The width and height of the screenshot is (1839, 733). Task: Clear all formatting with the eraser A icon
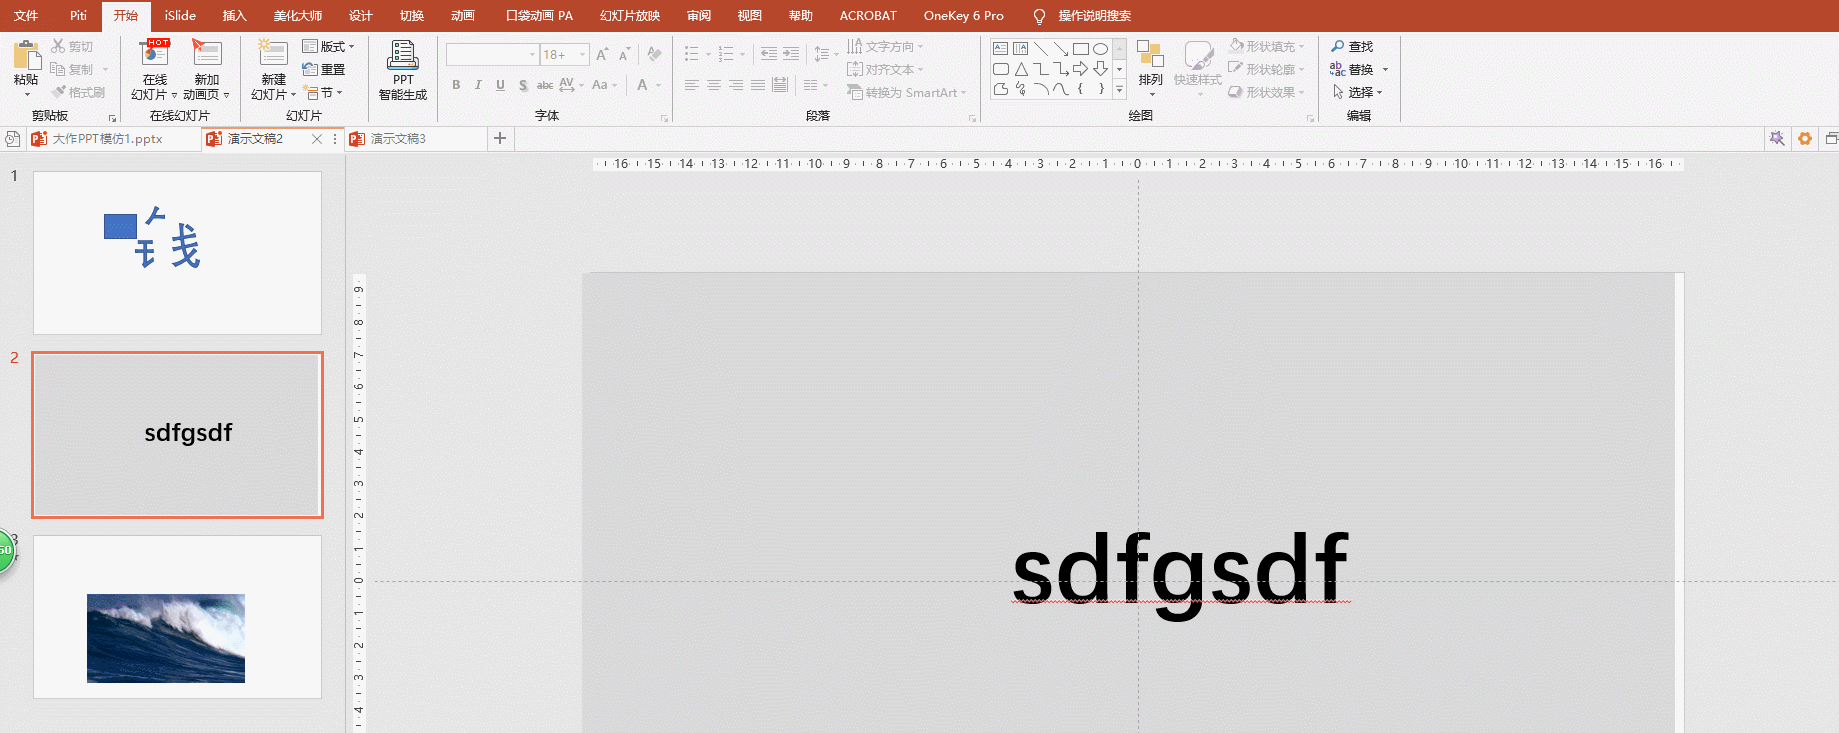click(654, 54)
